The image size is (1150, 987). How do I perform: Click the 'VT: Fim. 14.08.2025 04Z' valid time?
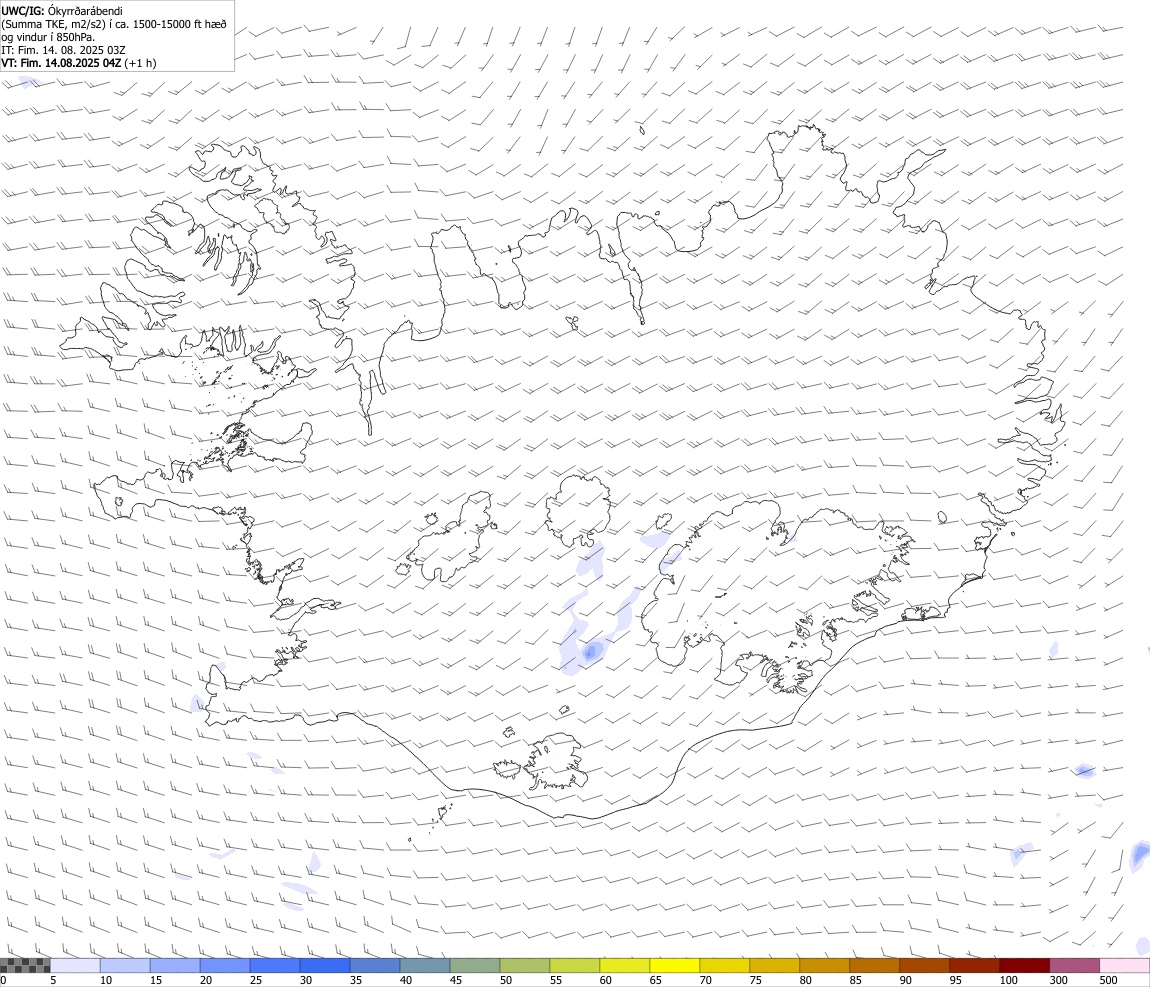61,63
